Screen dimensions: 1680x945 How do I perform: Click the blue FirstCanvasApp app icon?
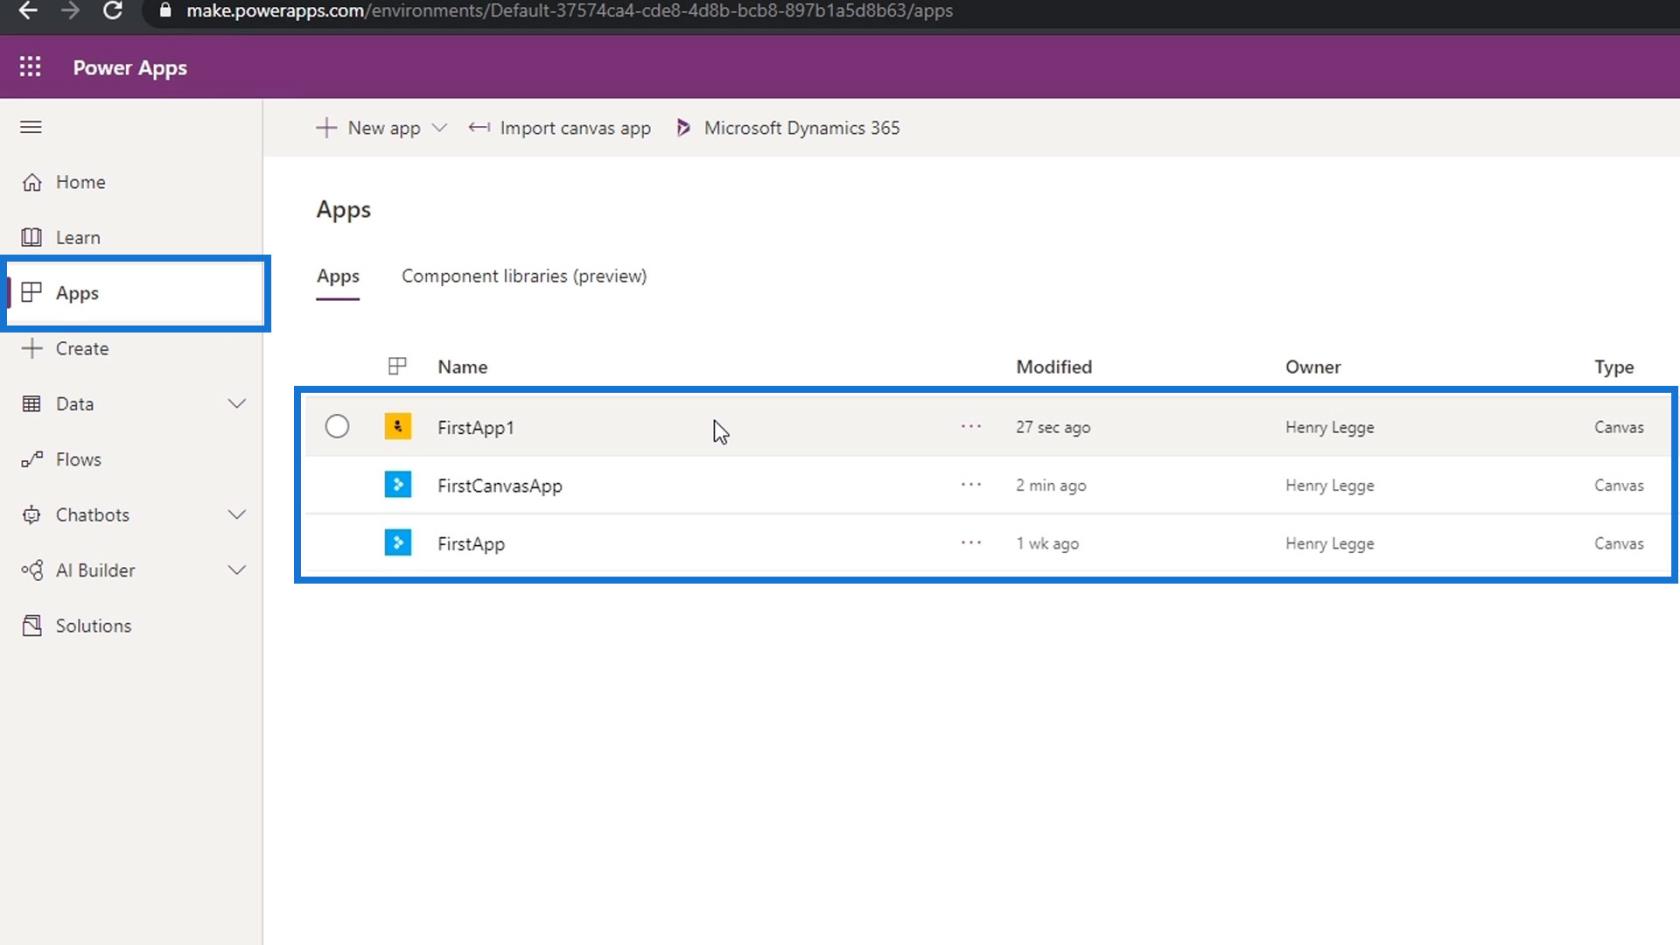pyautogui.click(x=398, y=485)
